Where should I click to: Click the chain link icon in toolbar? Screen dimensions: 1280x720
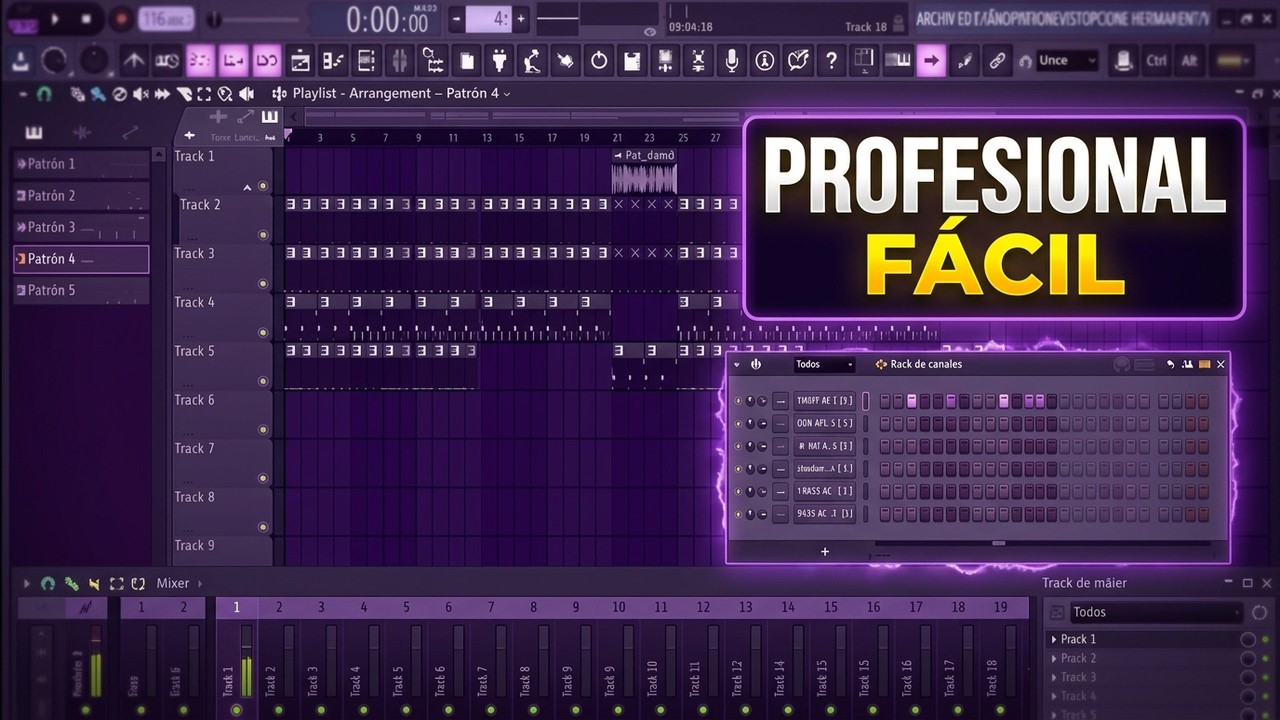click(996, 61)
